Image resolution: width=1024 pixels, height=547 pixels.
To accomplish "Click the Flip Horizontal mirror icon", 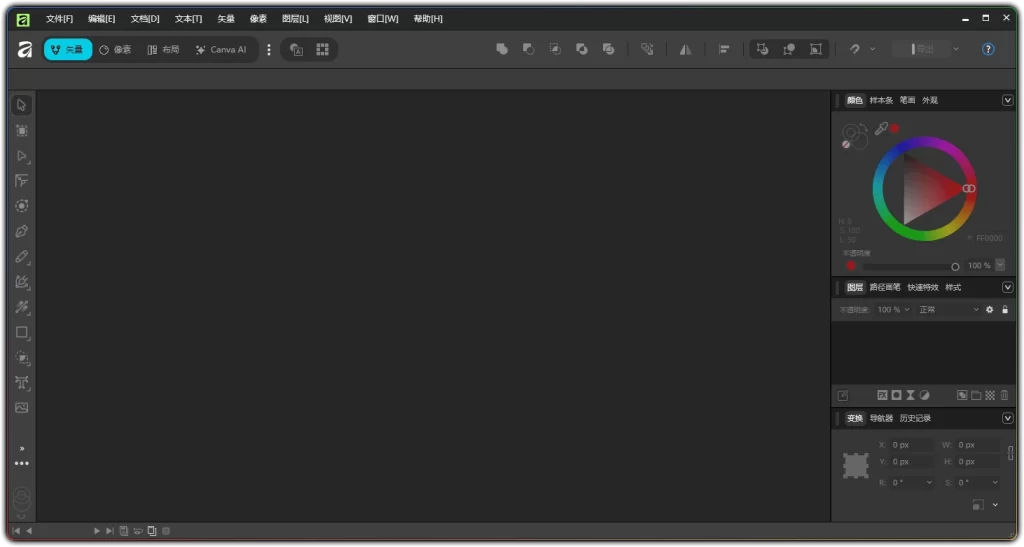I will (685, 49).
